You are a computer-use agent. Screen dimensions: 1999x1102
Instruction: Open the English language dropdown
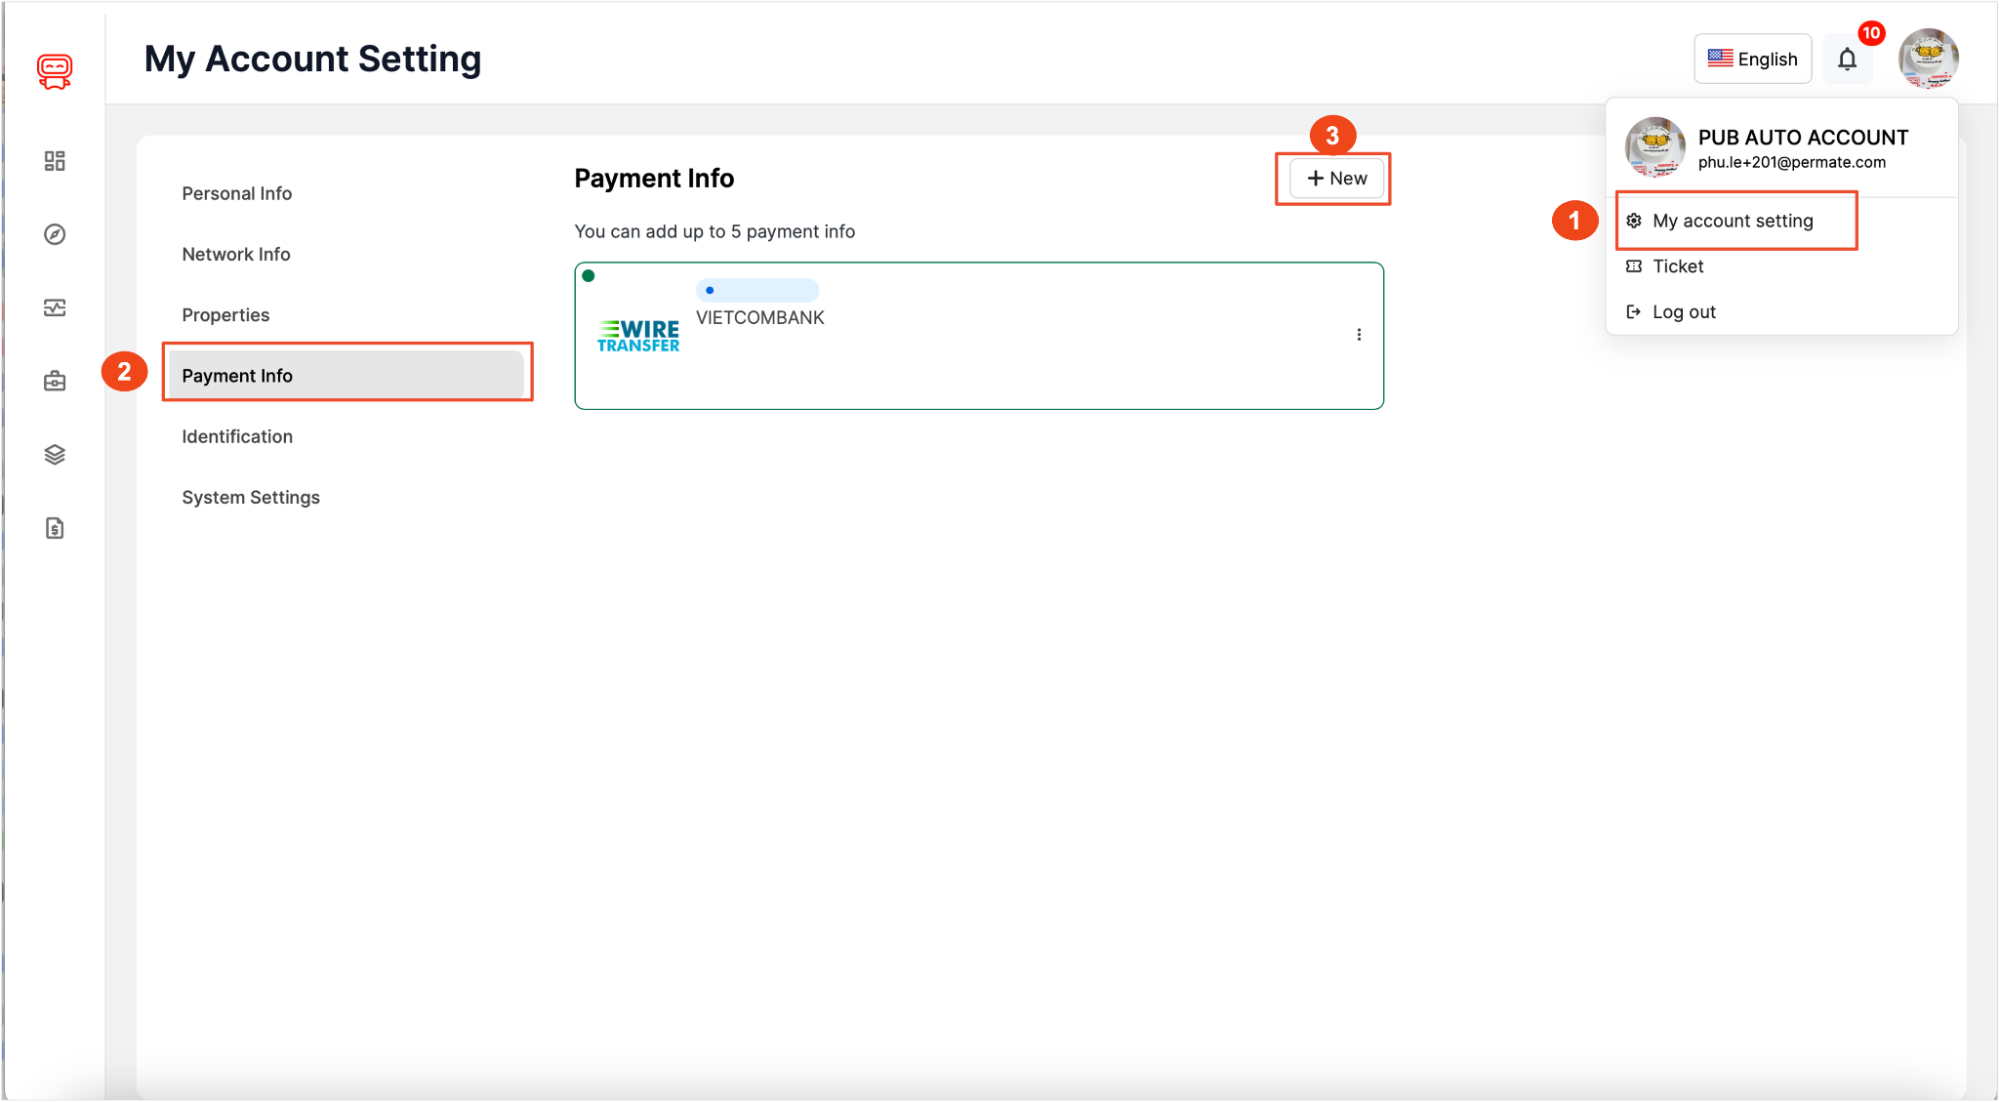(1752, 58)
